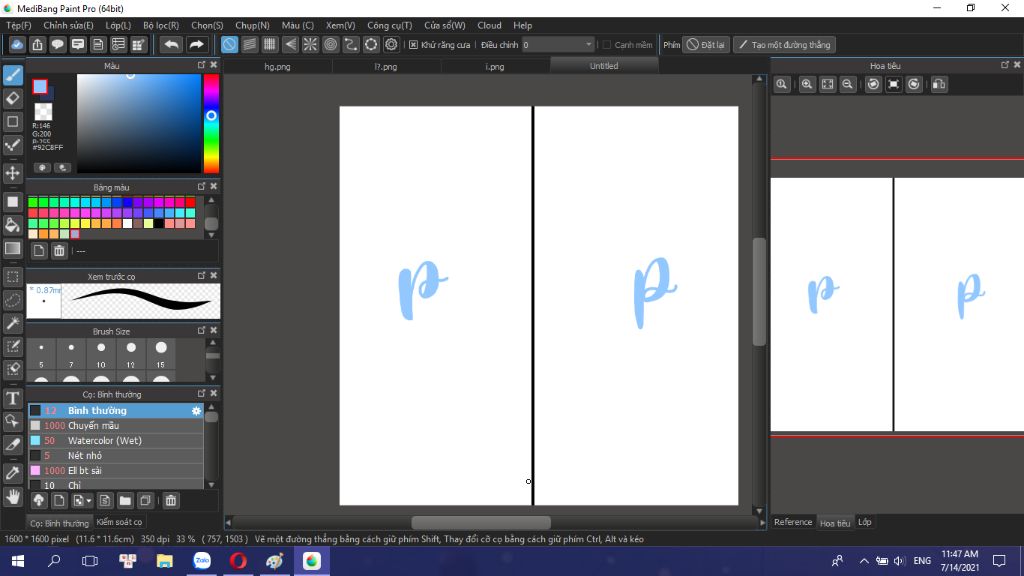
Task: Open the Điều chỉnh dropdown
Action: 558,44
